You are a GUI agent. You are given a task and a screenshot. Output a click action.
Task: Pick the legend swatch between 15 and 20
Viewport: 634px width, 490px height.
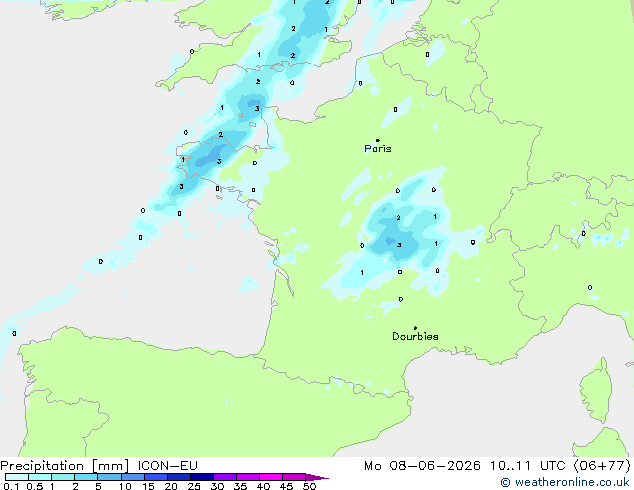click(x=156, y=477)
